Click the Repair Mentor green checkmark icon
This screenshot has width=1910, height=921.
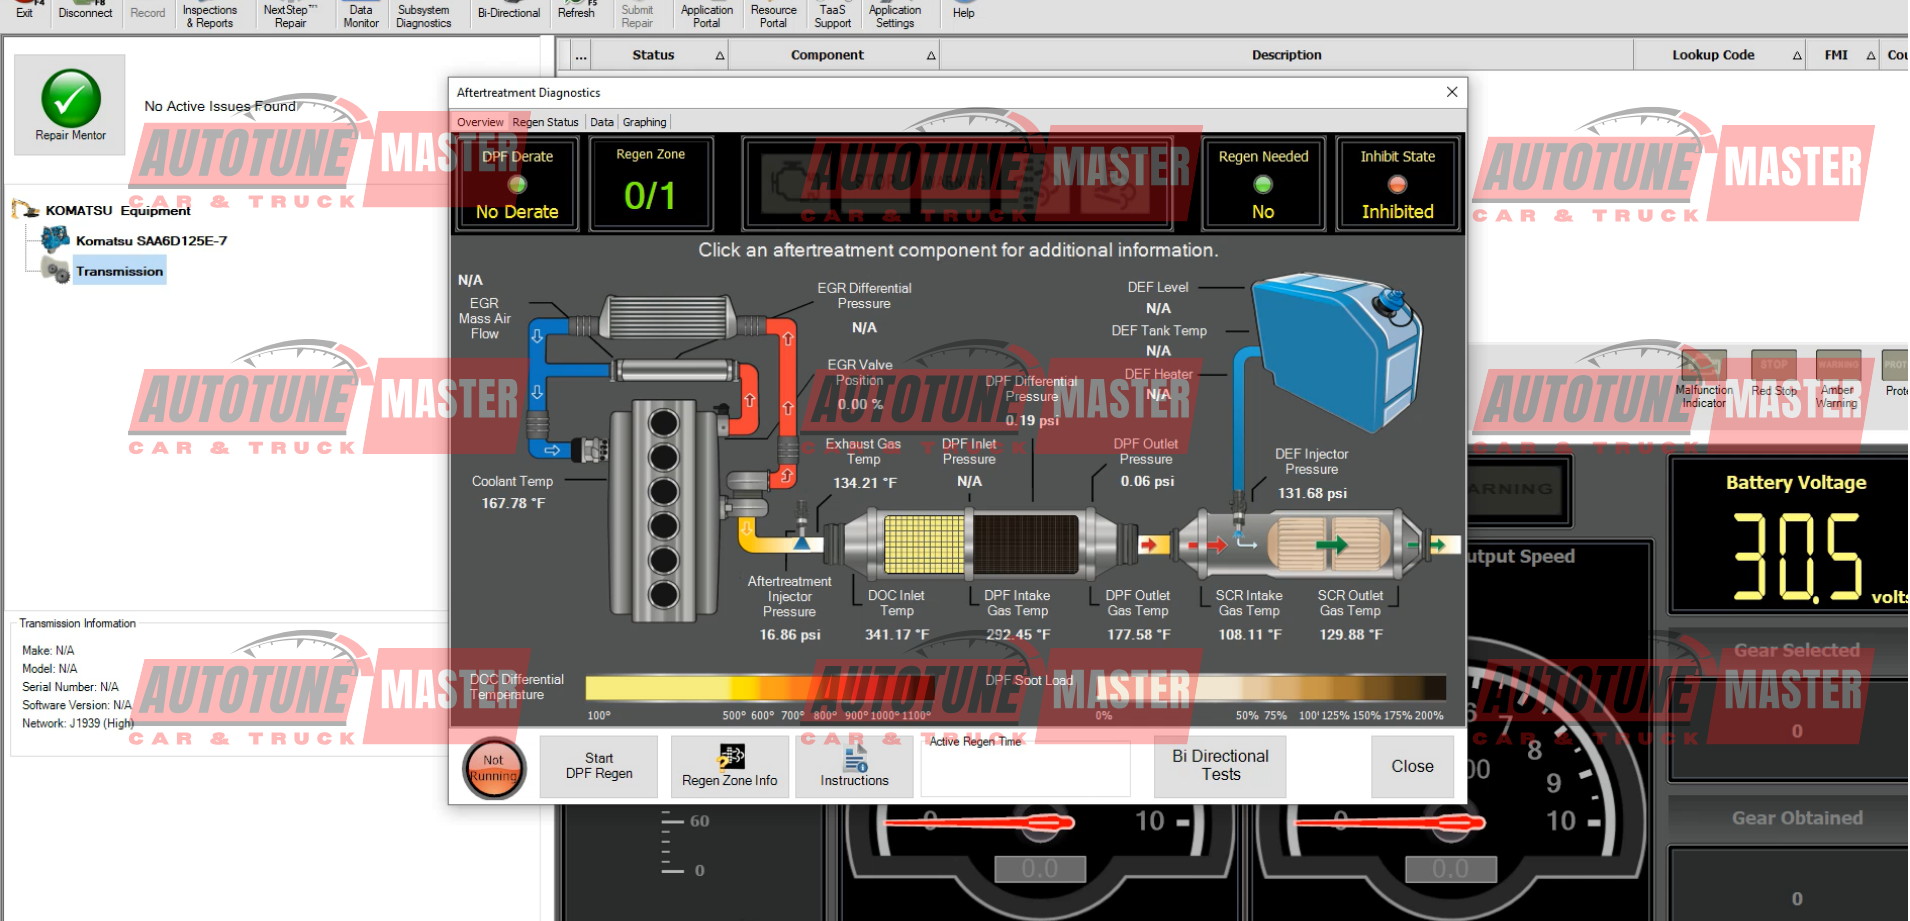[x=70, y=98]
